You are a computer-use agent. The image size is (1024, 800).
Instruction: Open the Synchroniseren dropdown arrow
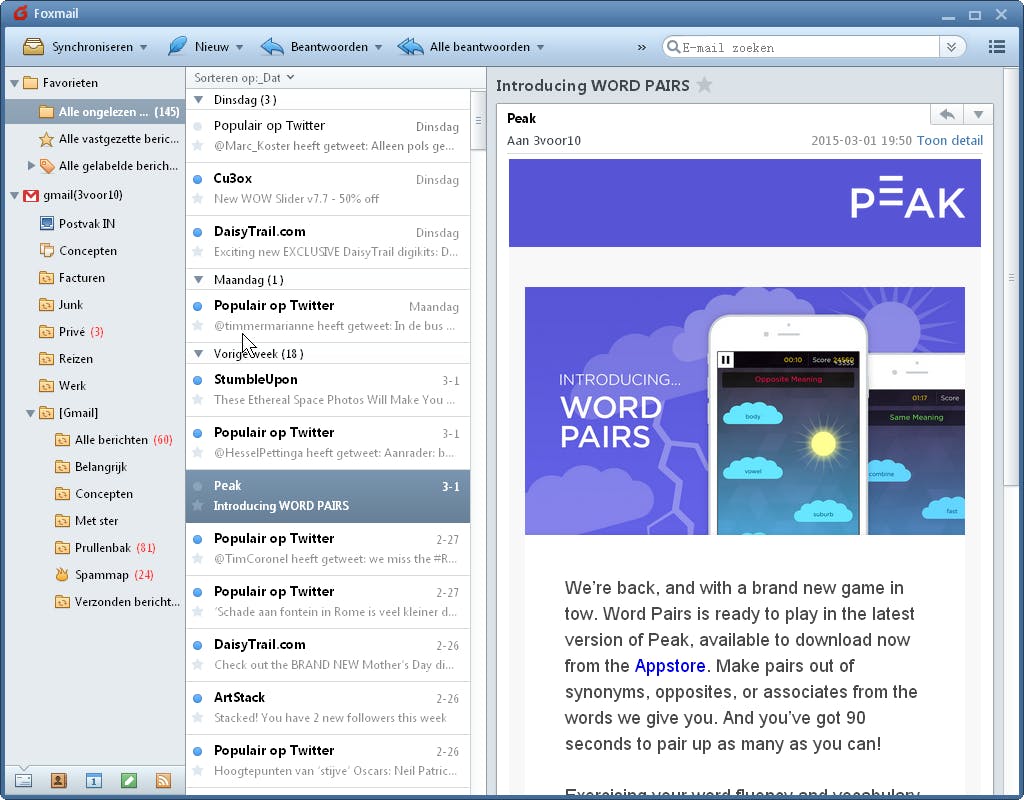143,48
